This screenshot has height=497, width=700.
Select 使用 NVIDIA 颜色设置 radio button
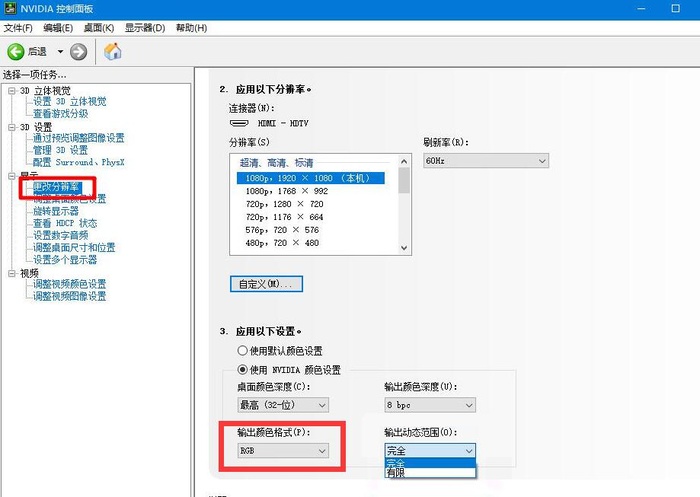242,370
